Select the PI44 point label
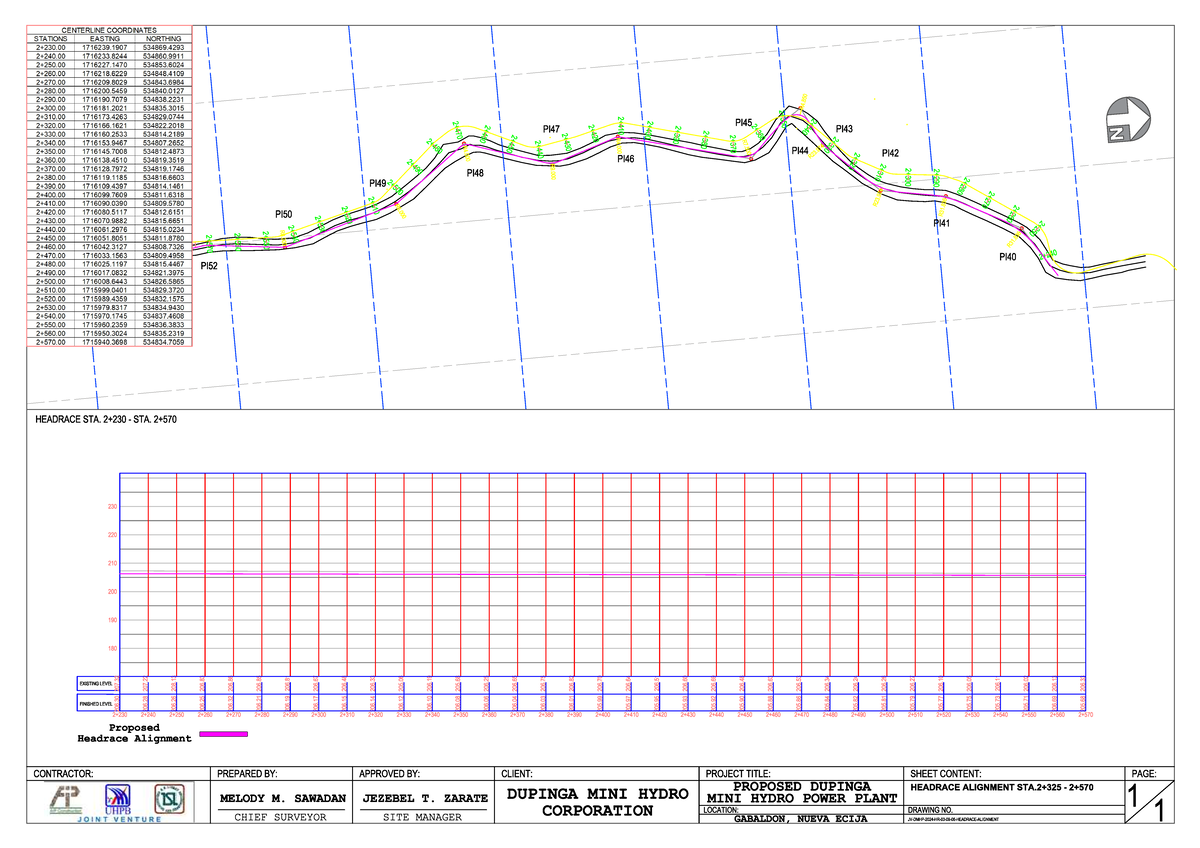1200x848 pixels. click(799, 151)
